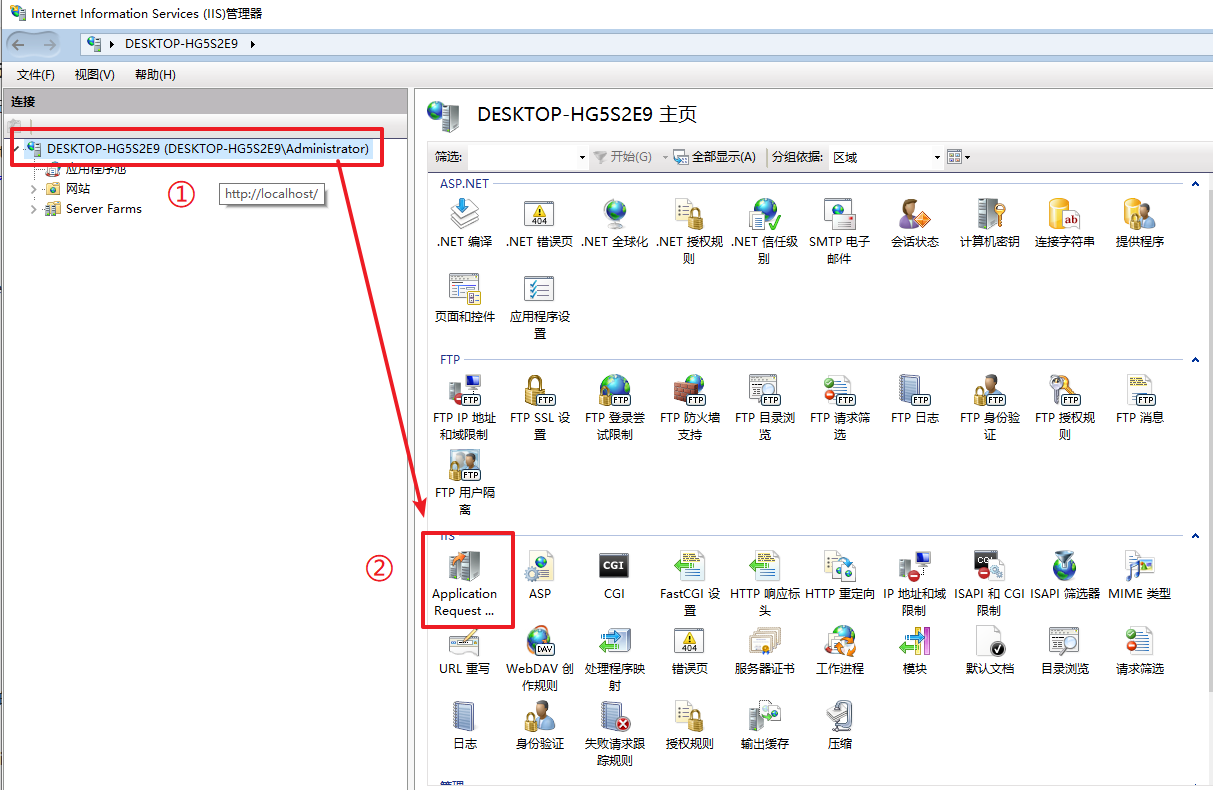Open FTP 防火墙支持 feature
The width and height of the screenshot is (1213, 790).
click(690, 407)
